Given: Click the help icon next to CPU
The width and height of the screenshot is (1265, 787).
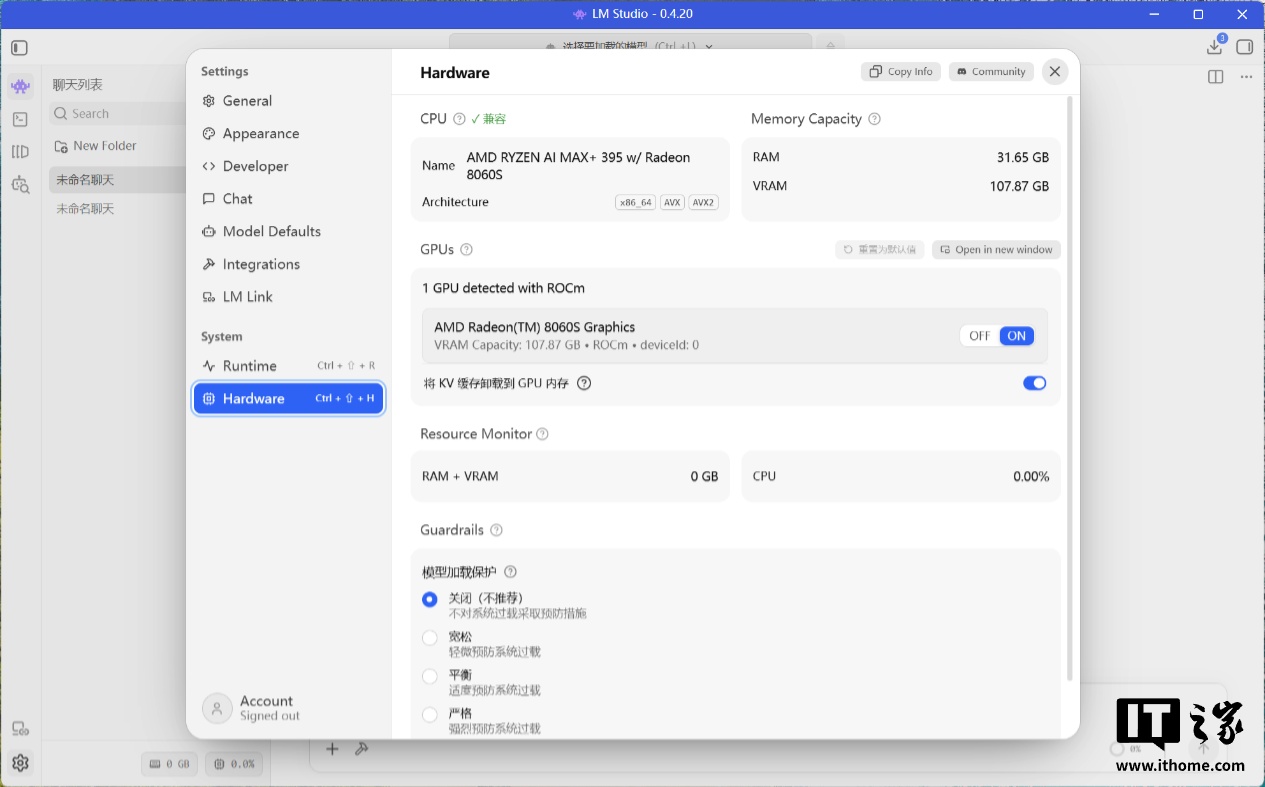Looking at the screenshot, I should tap(459, 119).
